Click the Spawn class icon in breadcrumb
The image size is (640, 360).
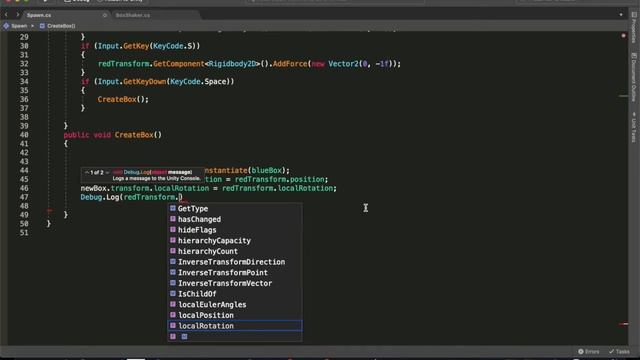(6, 26)
